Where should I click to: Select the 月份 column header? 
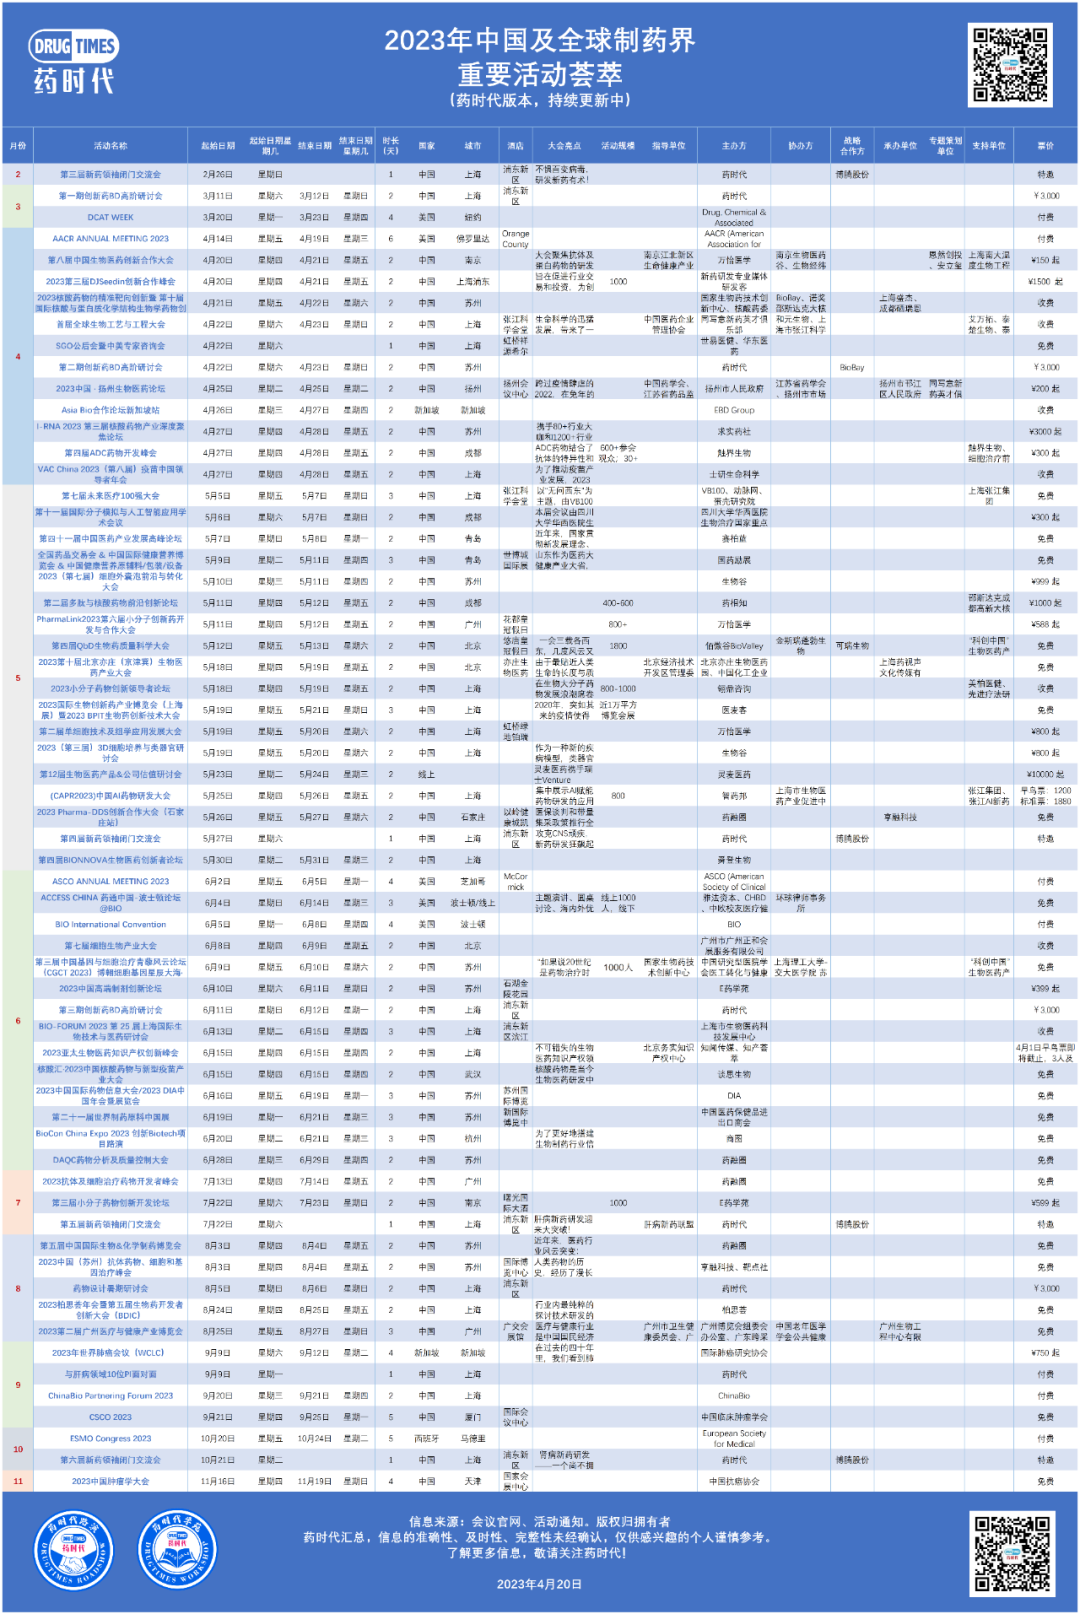[18, 146]
